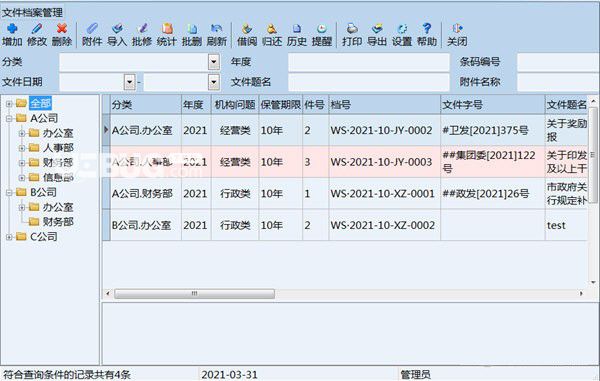The height and width of the screenshot is (381, 600).
Task: Click the test title cell
Action: (x=566, y=225)
